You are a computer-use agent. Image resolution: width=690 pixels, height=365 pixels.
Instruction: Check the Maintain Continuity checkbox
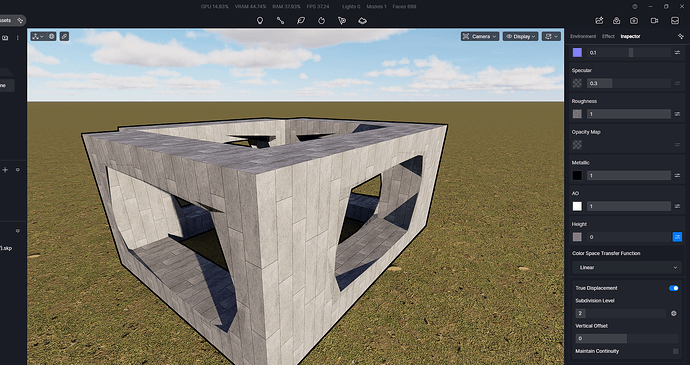pyautogui.click(x=675, y=351)
